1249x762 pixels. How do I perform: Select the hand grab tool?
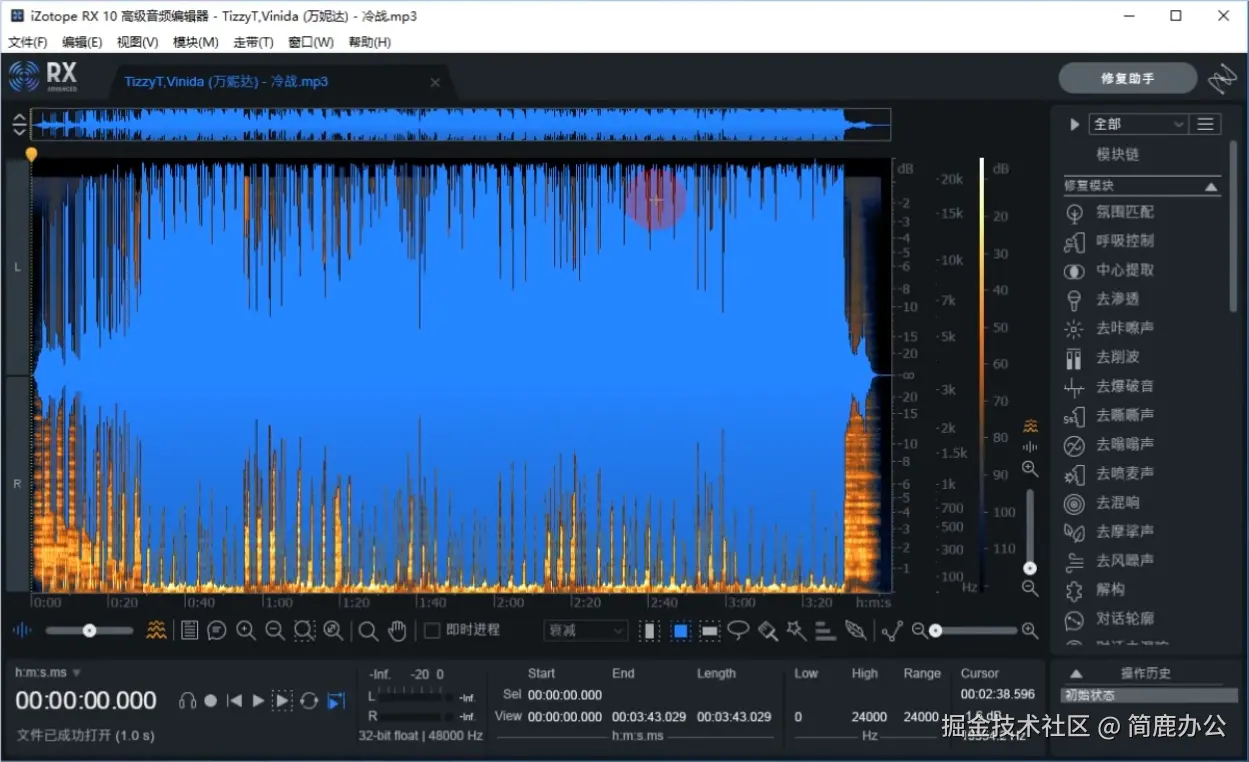(397, 631)
